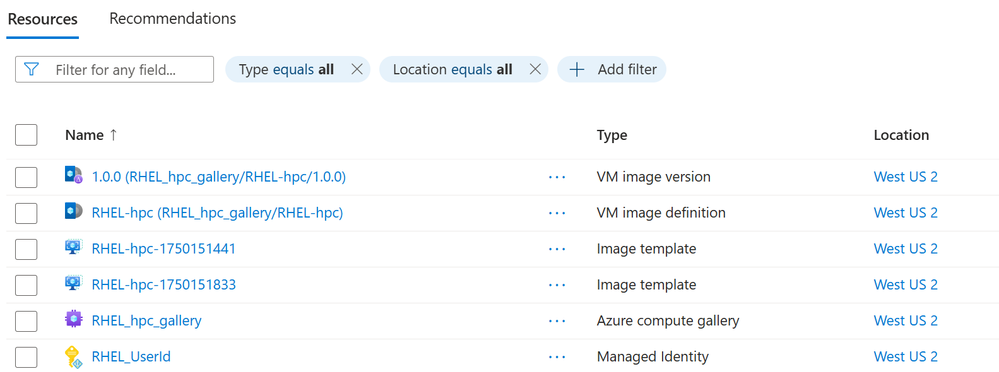Select the checkbox for RHEL_UserId
Image resolution: width=999 pixels, height=372 pixels.
coord(26,357)
